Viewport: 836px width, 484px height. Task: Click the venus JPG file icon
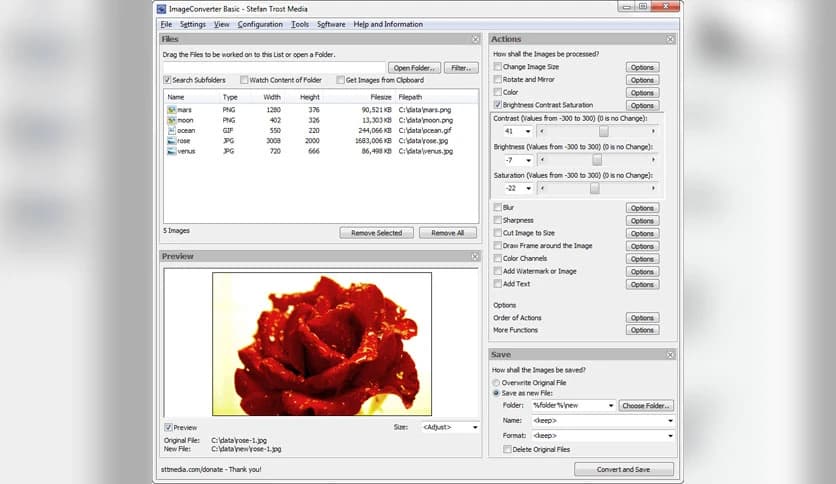[171, 151]
